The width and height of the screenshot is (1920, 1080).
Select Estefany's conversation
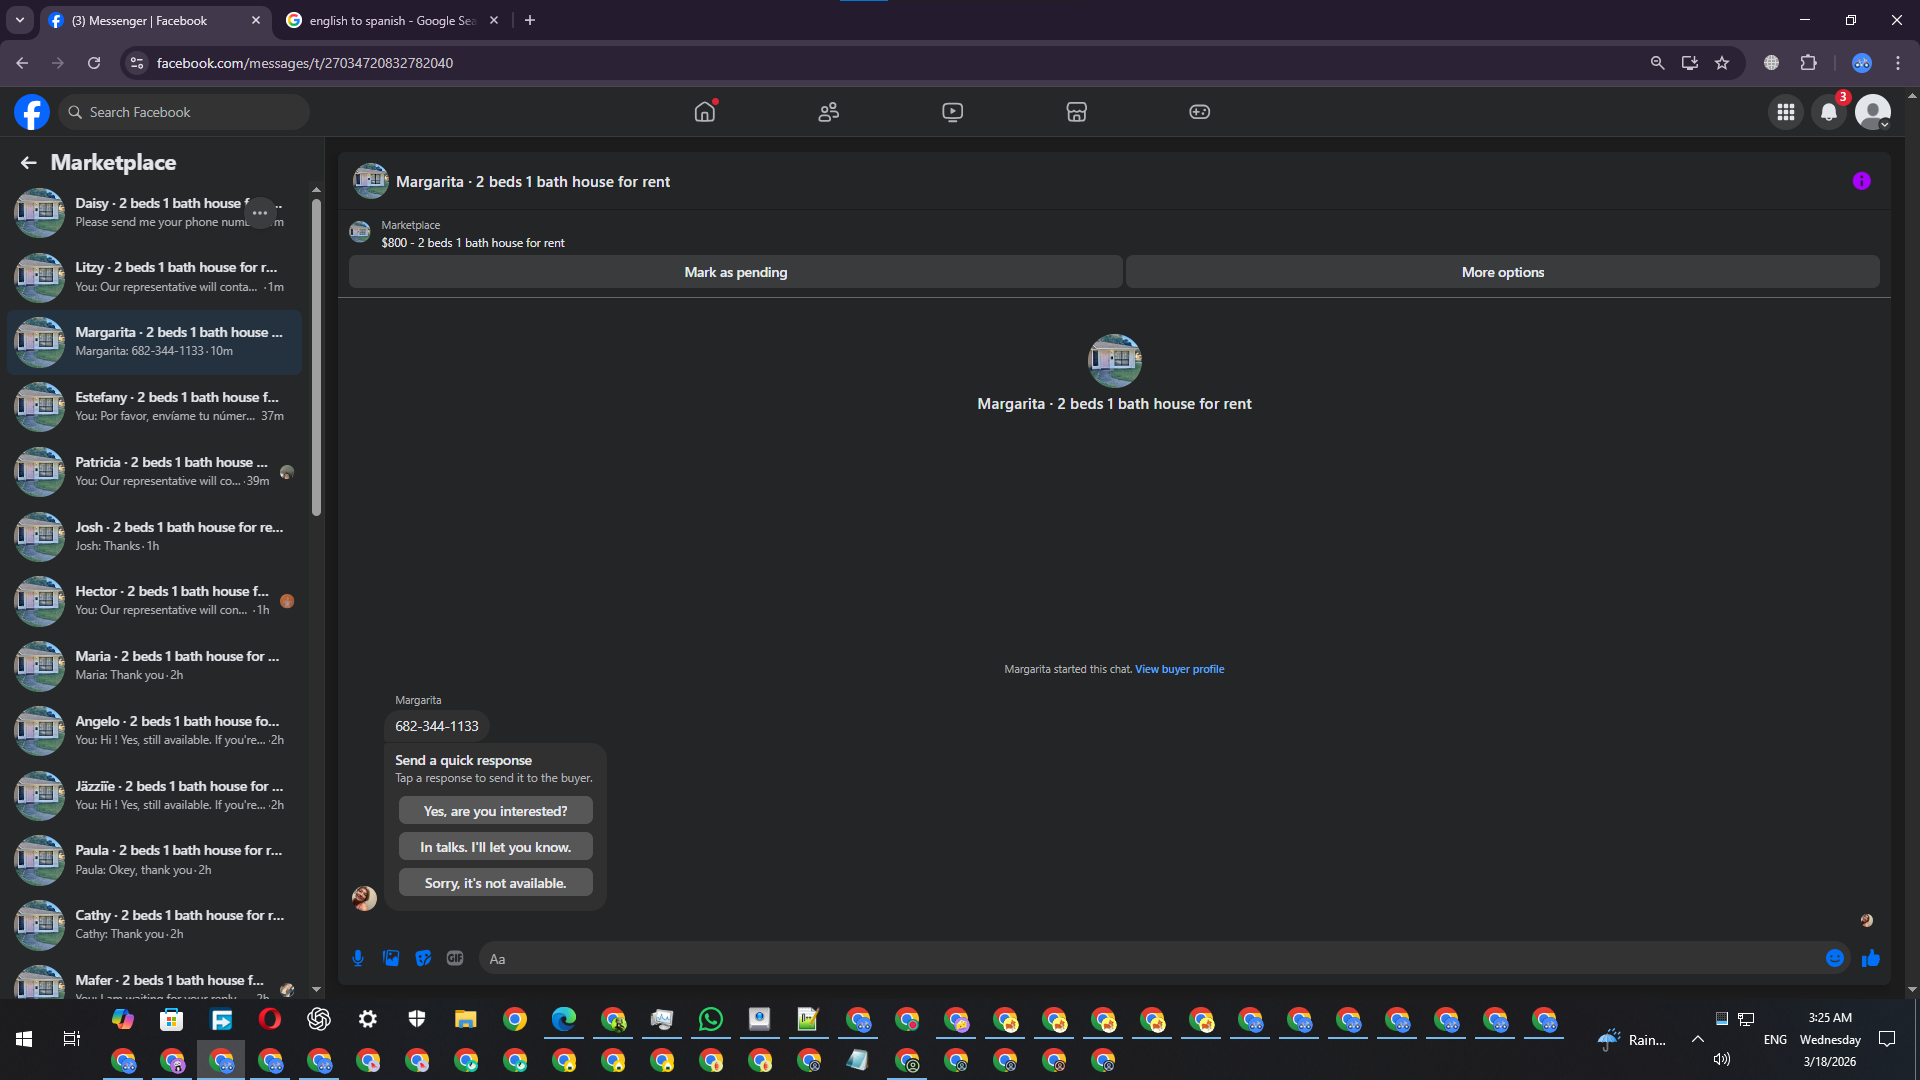tap(155, 407)
